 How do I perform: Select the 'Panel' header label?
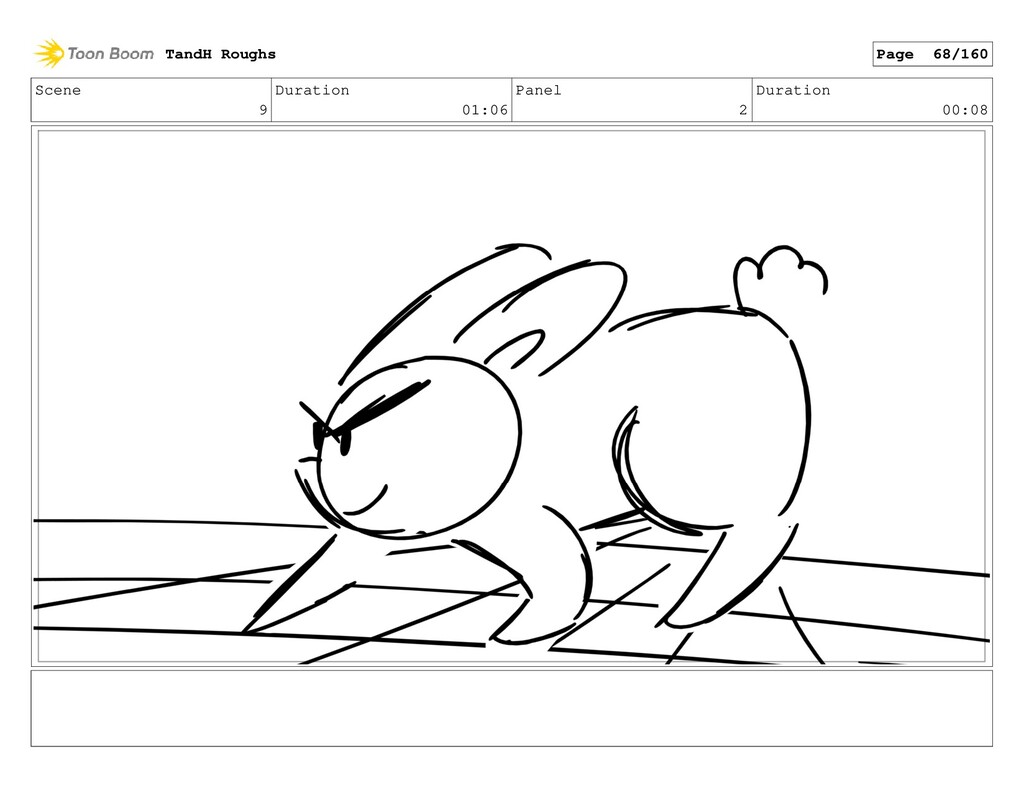pos(538,90)
